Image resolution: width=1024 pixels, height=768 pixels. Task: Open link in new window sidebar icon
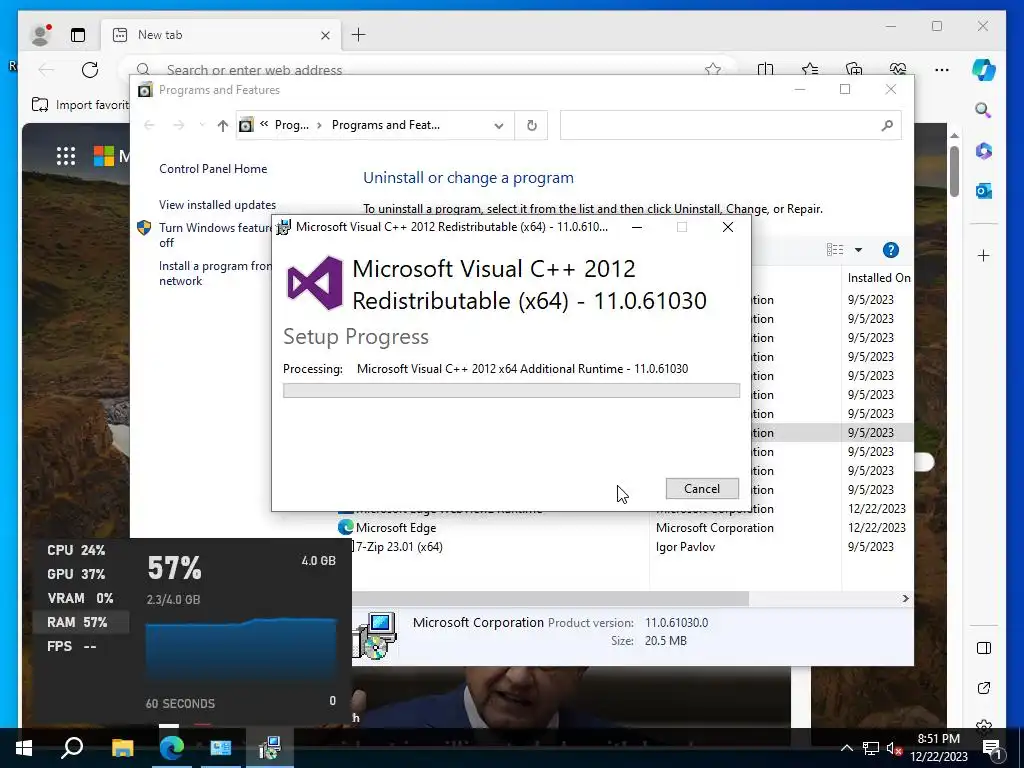tap(984, 688)
